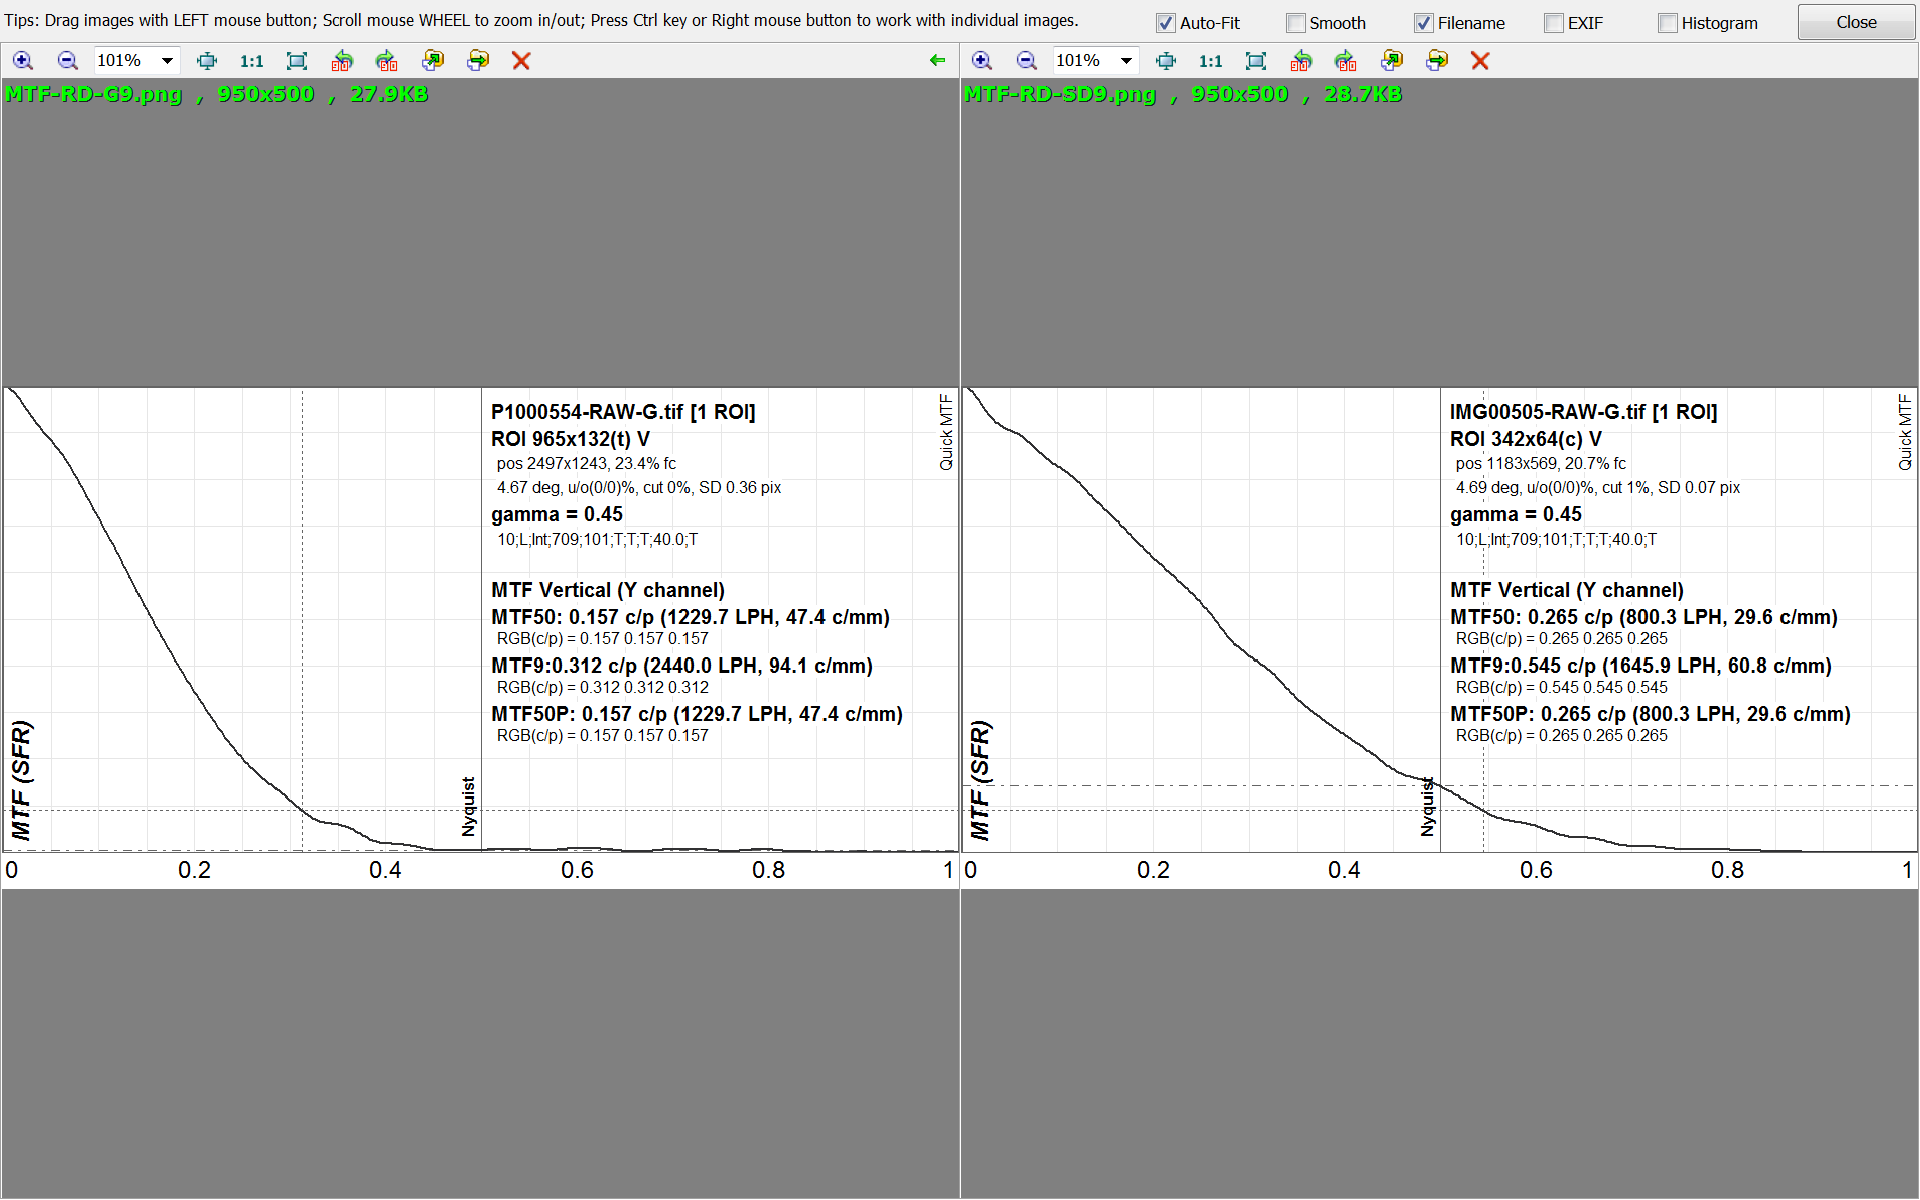This screenshot has height=1200, width=1920.
Task: Enable the Histogram checkbox
Action: pyautogui.click(x=1667, y=23)
